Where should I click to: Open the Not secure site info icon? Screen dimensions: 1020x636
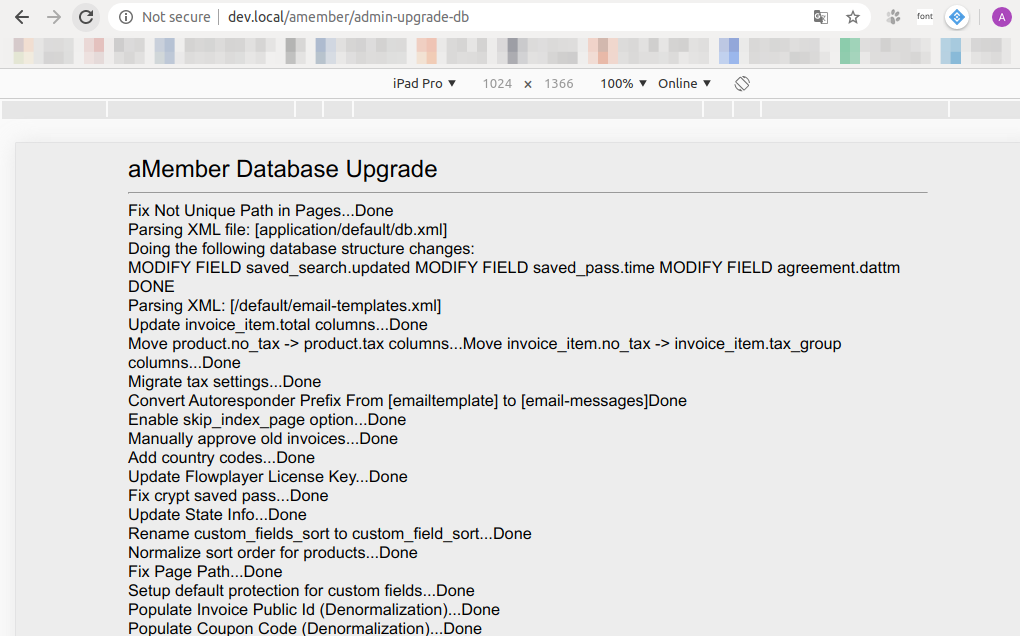click(126, 17)
